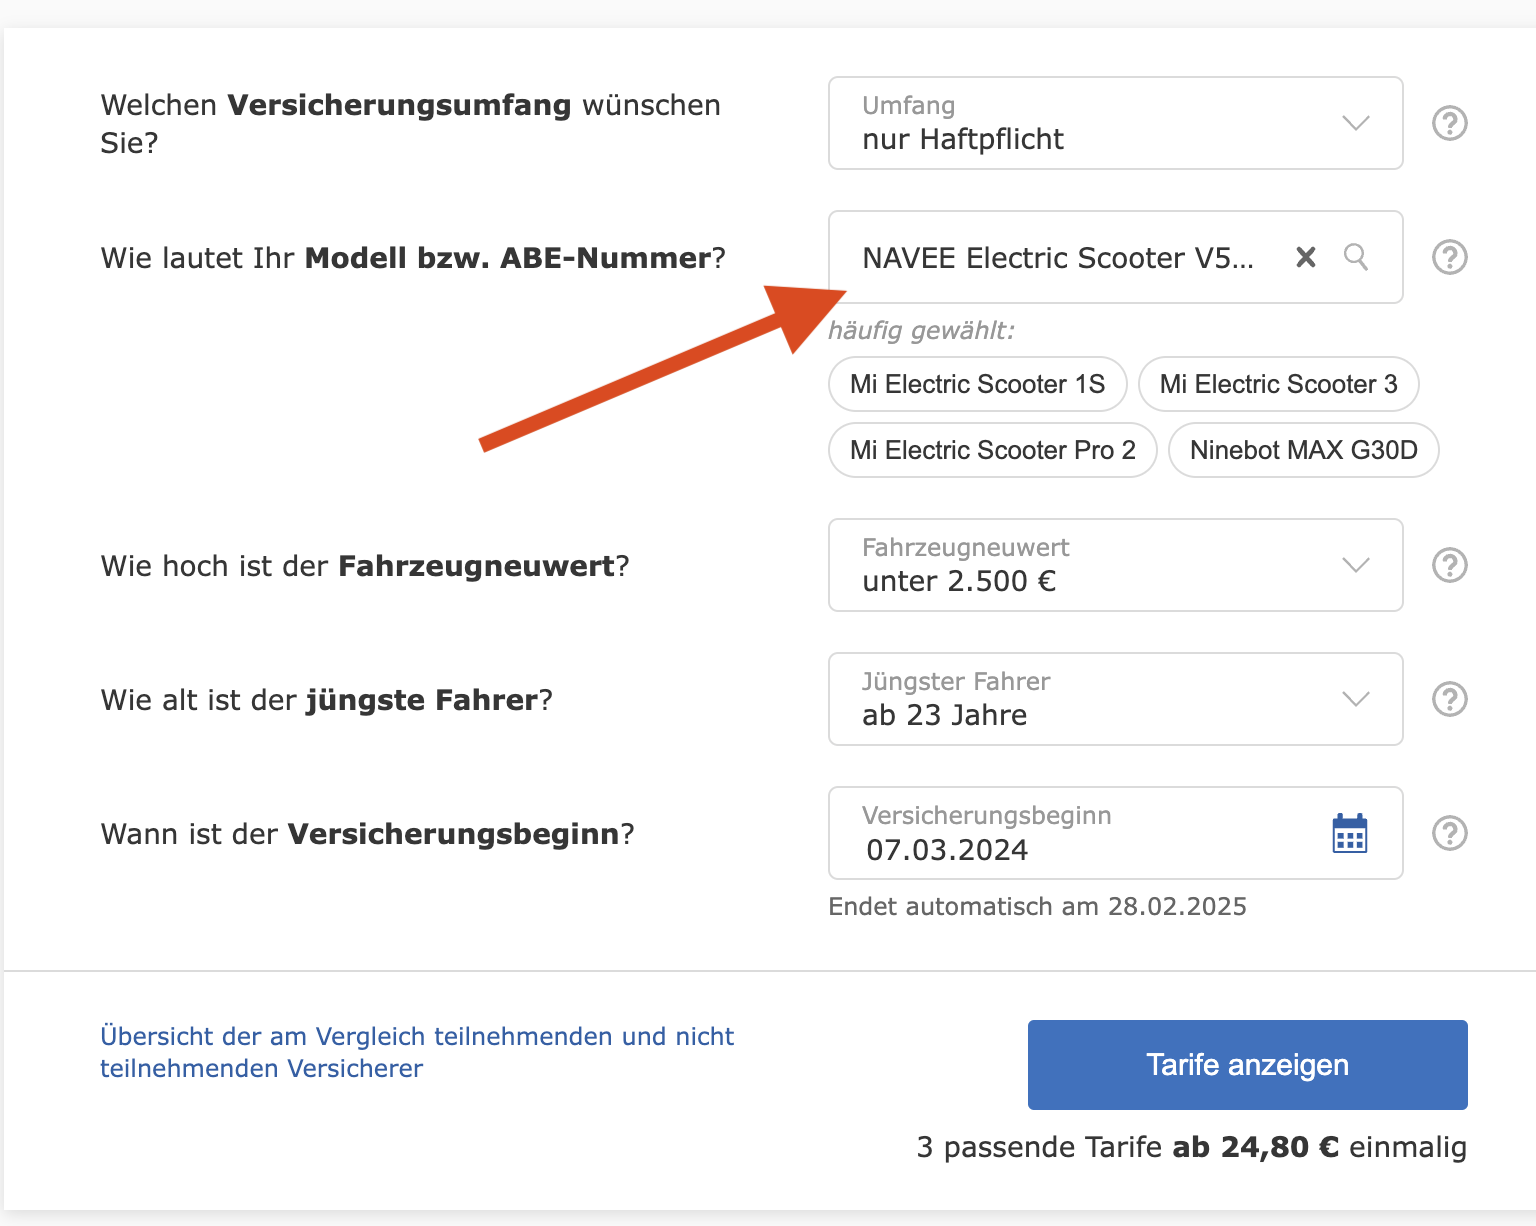Screen dimensions: 1536x1226
Task: Clear the NAVEE model entry with X
Action: [1305, 257]
